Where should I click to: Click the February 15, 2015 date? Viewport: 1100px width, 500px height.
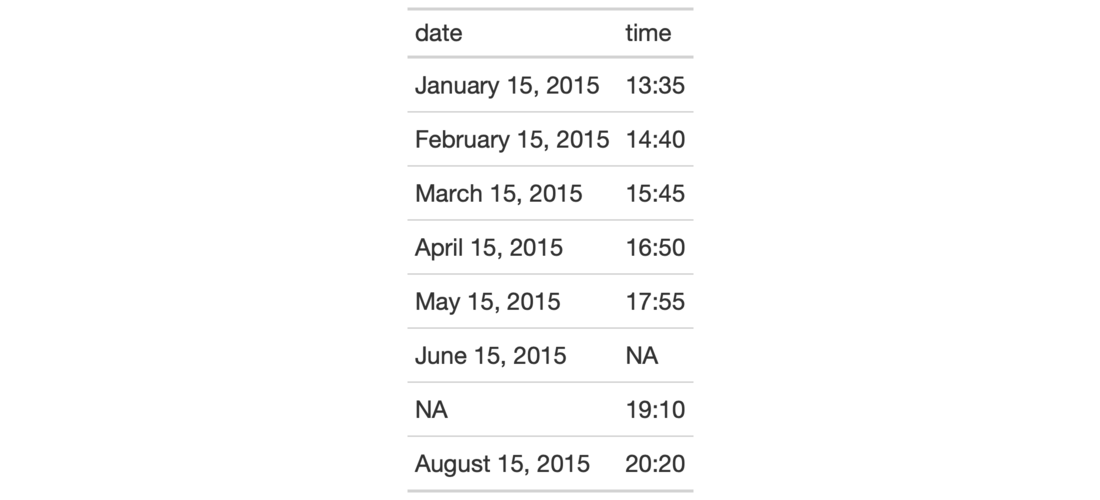coord(512,140)
